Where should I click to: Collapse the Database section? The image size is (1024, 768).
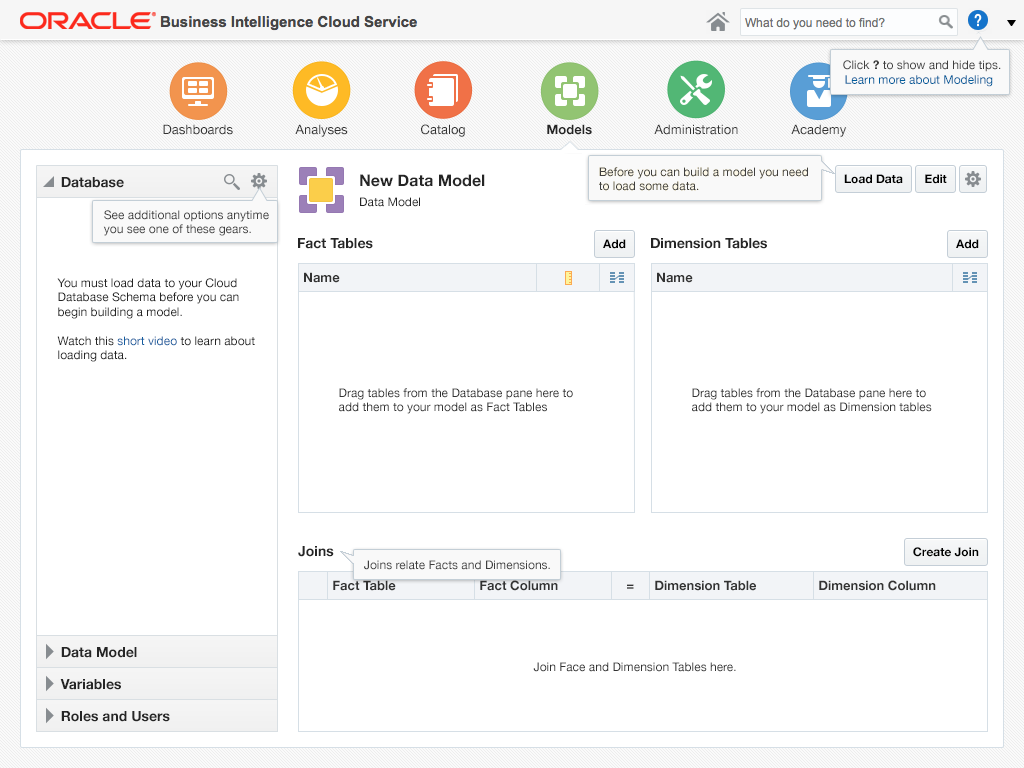click(49, 182)
